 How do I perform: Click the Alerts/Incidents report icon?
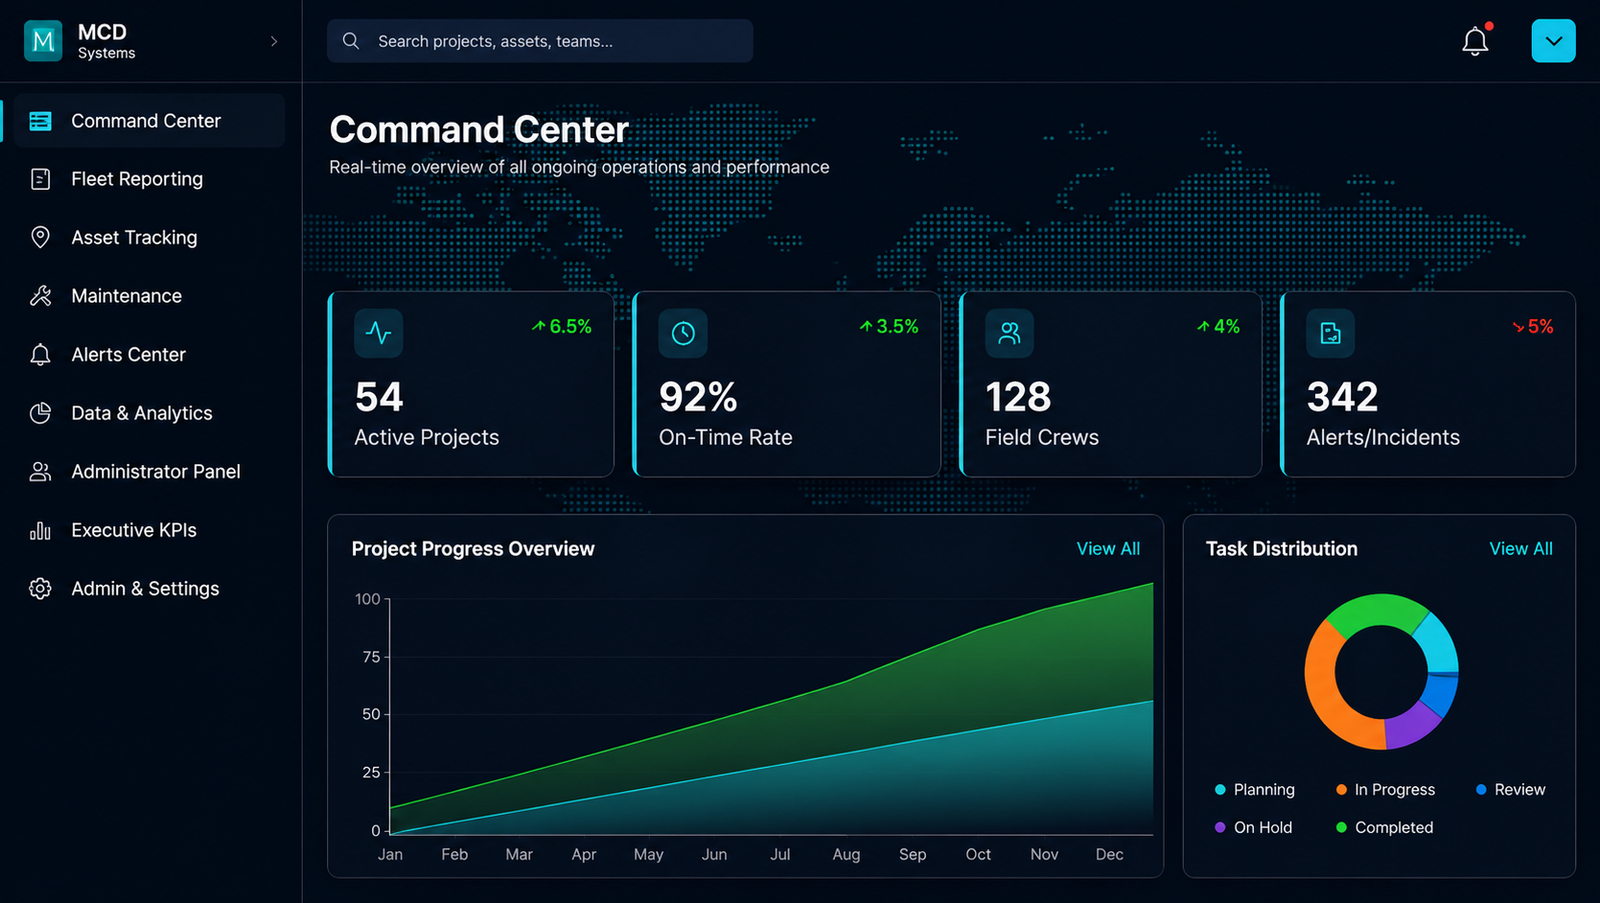1331,333
